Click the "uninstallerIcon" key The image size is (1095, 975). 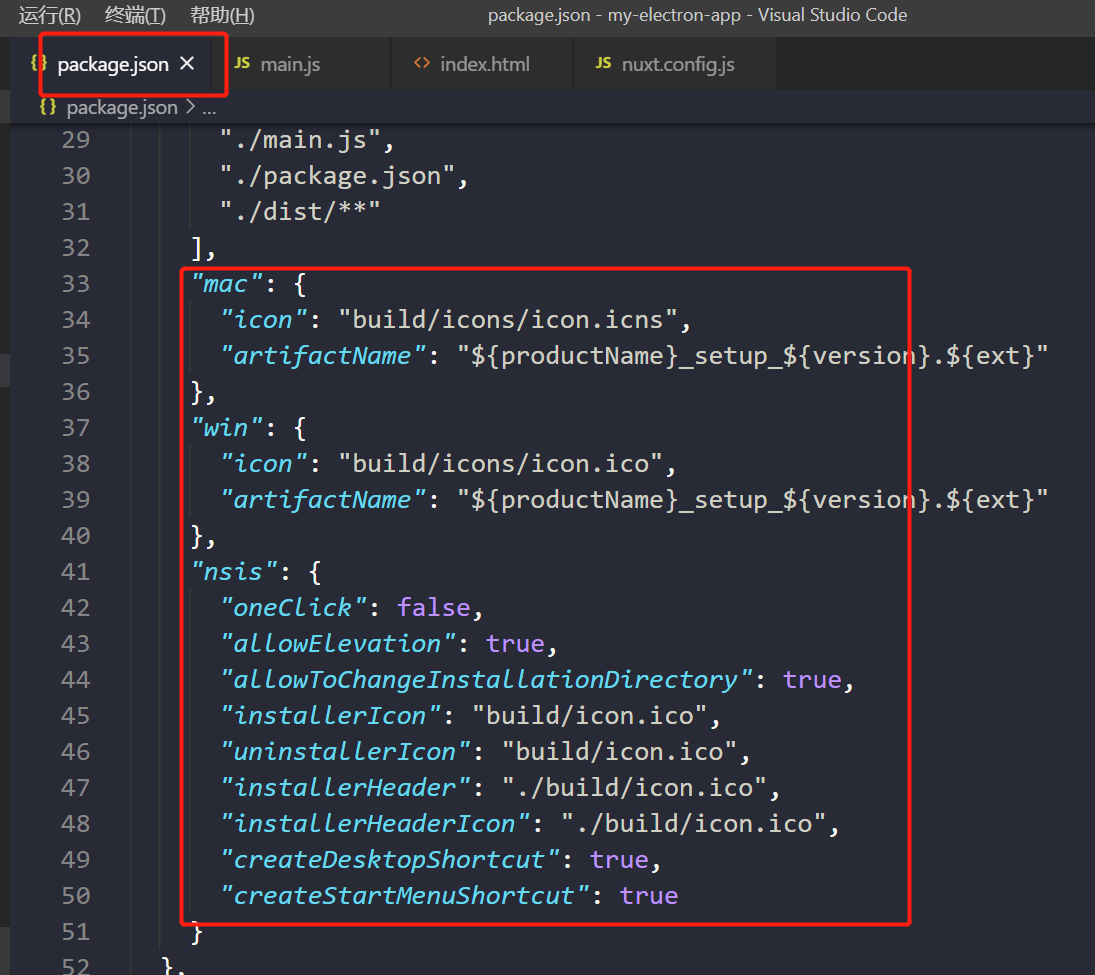345,752
